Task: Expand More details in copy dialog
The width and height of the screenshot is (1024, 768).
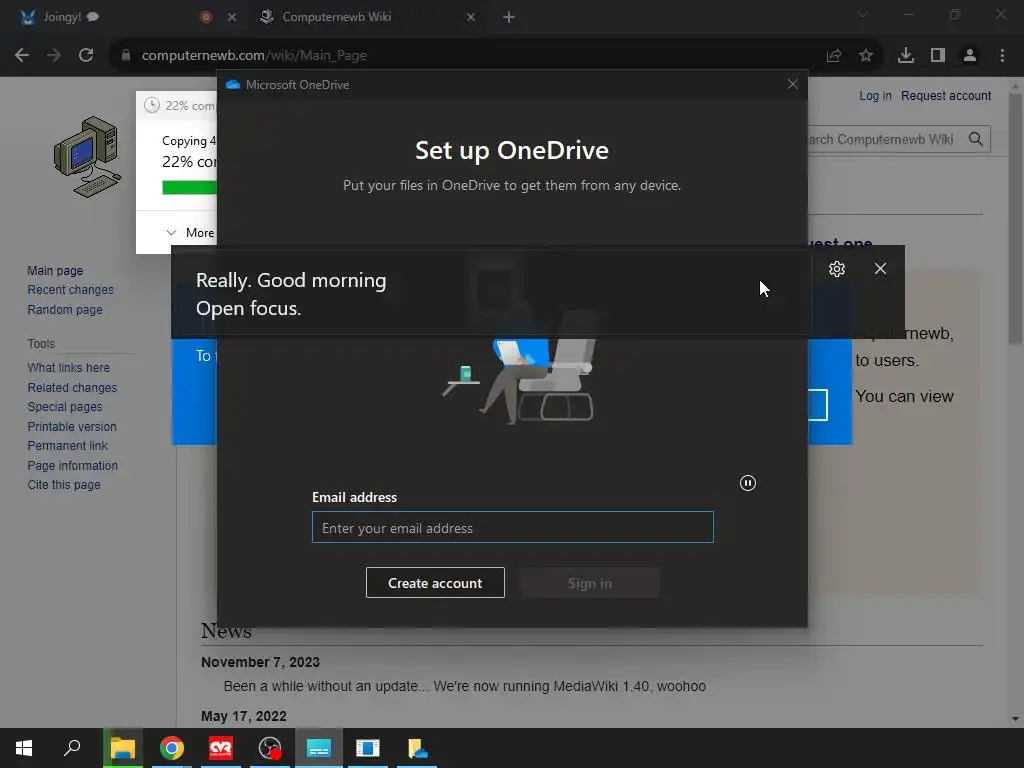Action: (x=190, y=232)
